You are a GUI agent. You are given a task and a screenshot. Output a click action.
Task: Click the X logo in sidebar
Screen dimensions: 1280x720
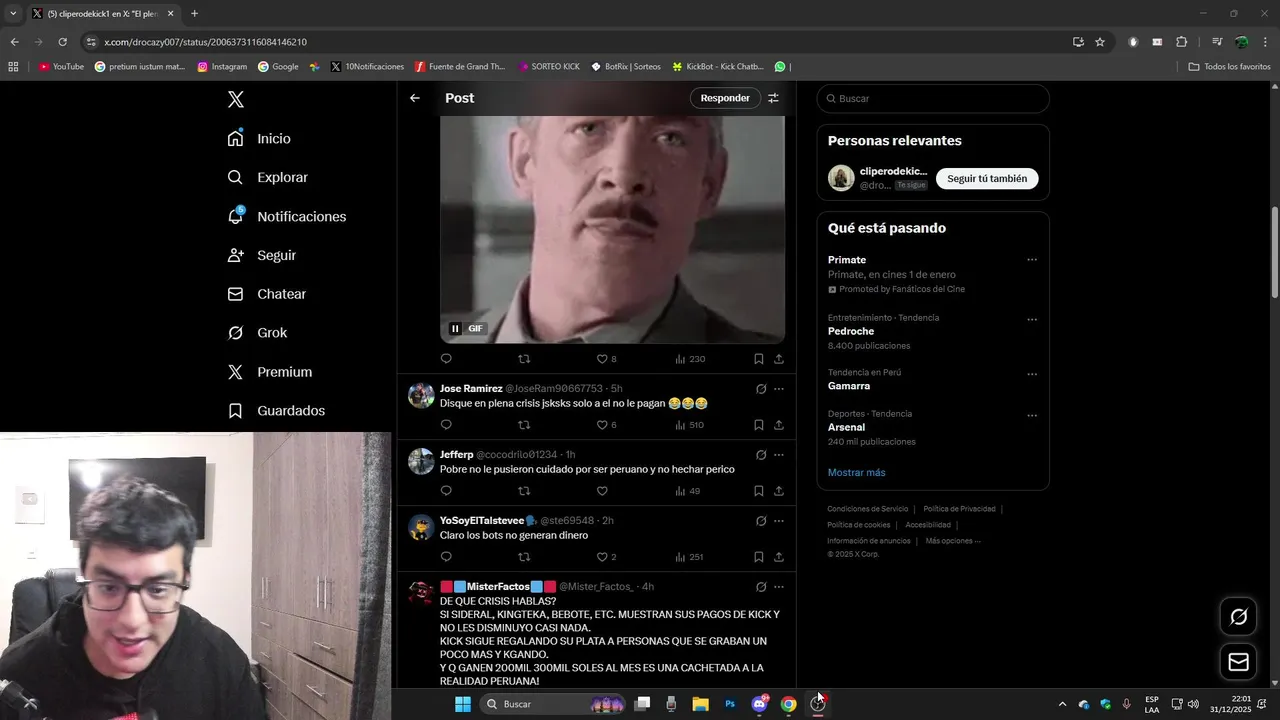236,99
